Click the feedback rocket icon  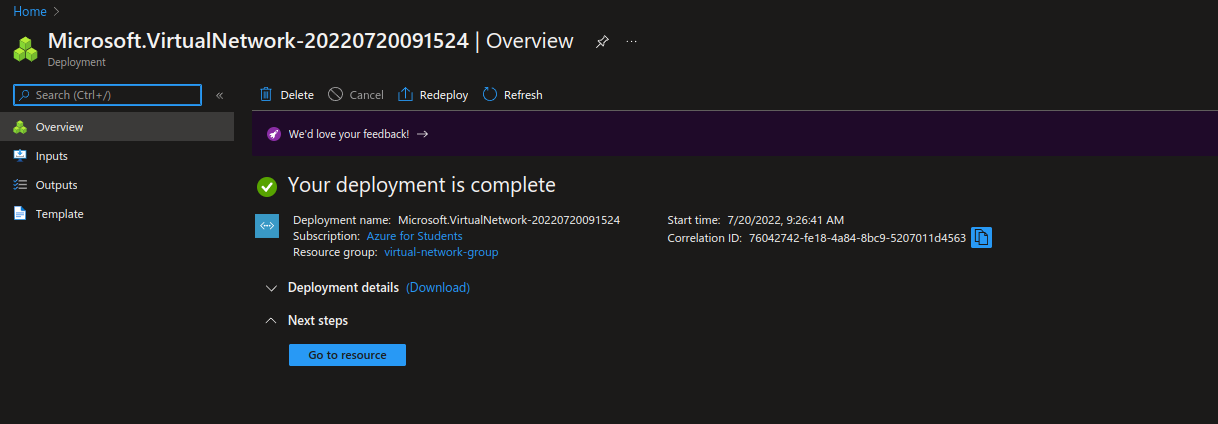(x=273, y=134)
